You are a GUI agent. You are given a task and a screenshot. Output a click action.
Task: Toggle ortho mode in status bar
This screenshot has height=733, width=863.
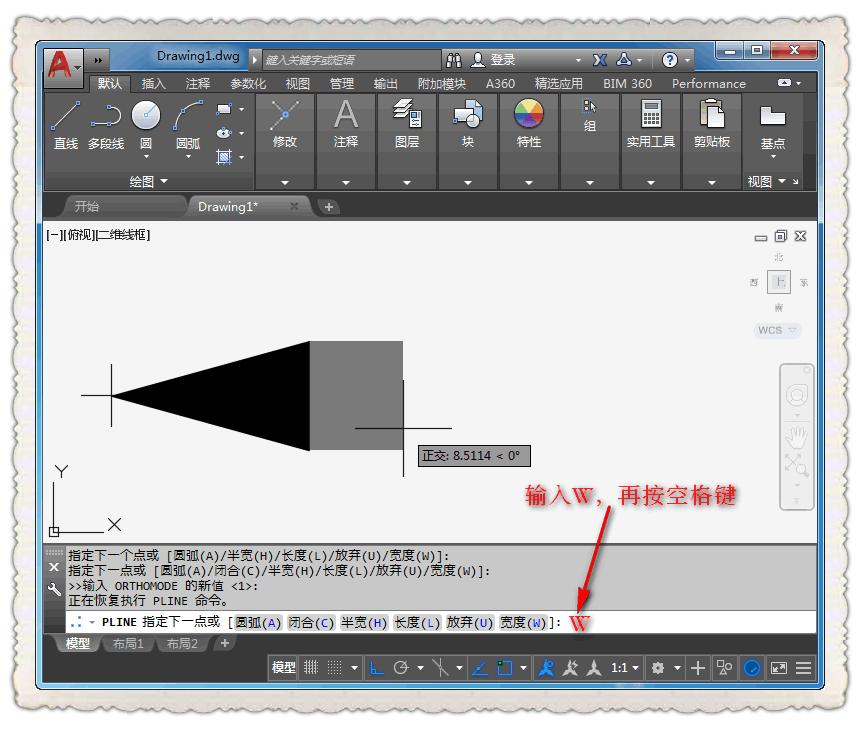376,668
